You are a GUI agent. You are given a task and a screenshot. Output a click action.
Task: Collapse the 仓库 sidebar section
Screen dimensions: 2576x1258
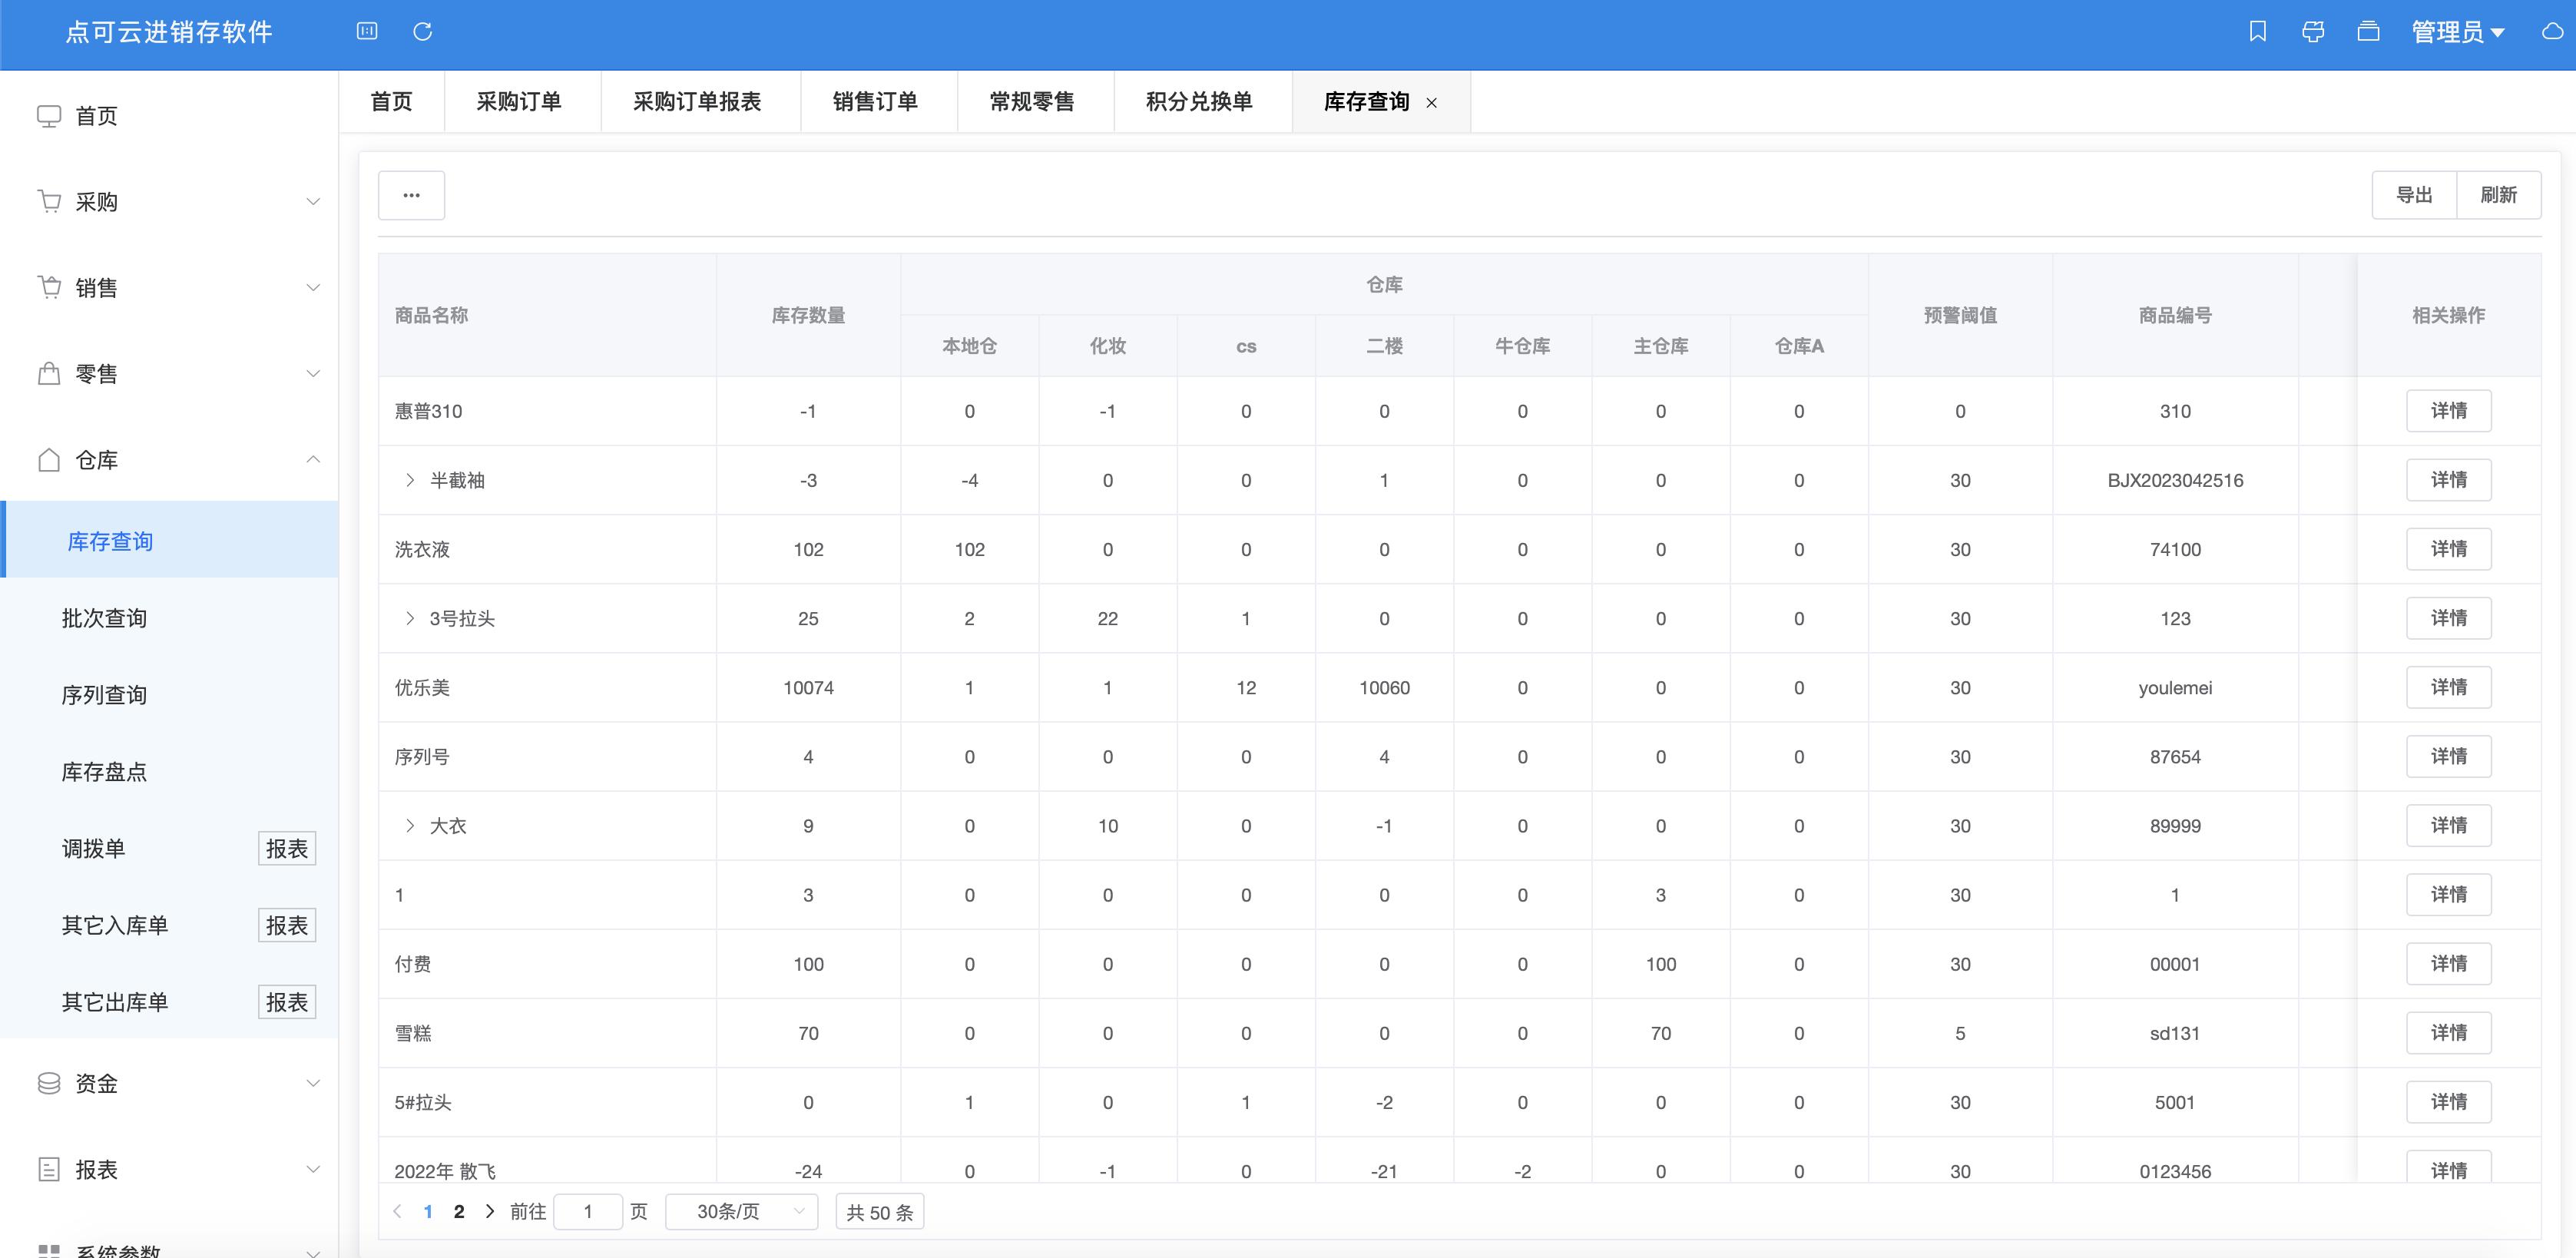click(x=314, y=460)
